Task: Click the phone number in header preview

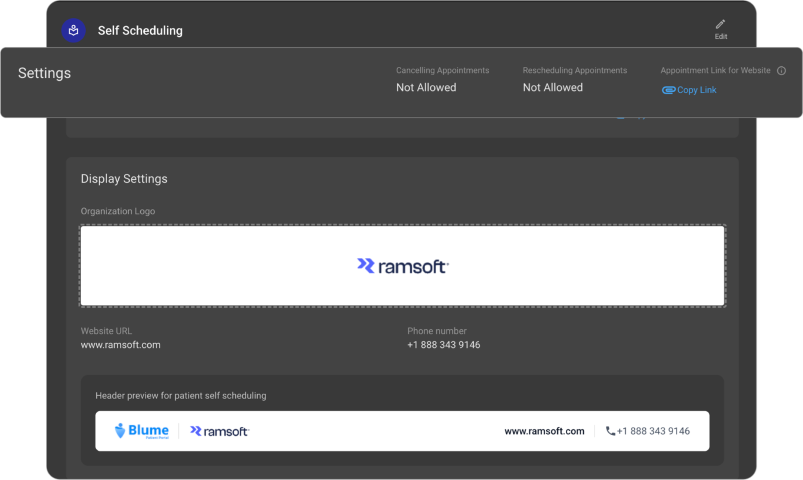Action: [x=653, y=431]
